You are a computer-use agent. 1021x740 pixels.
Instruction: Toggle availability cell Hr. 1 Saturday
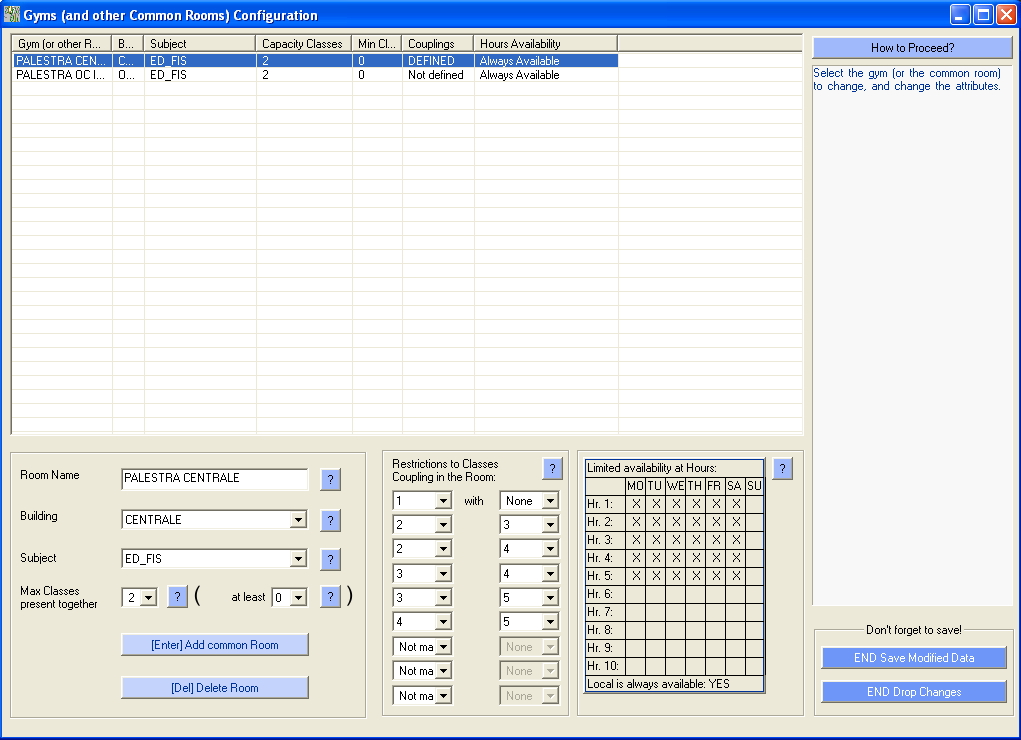(x=736, y=504)
